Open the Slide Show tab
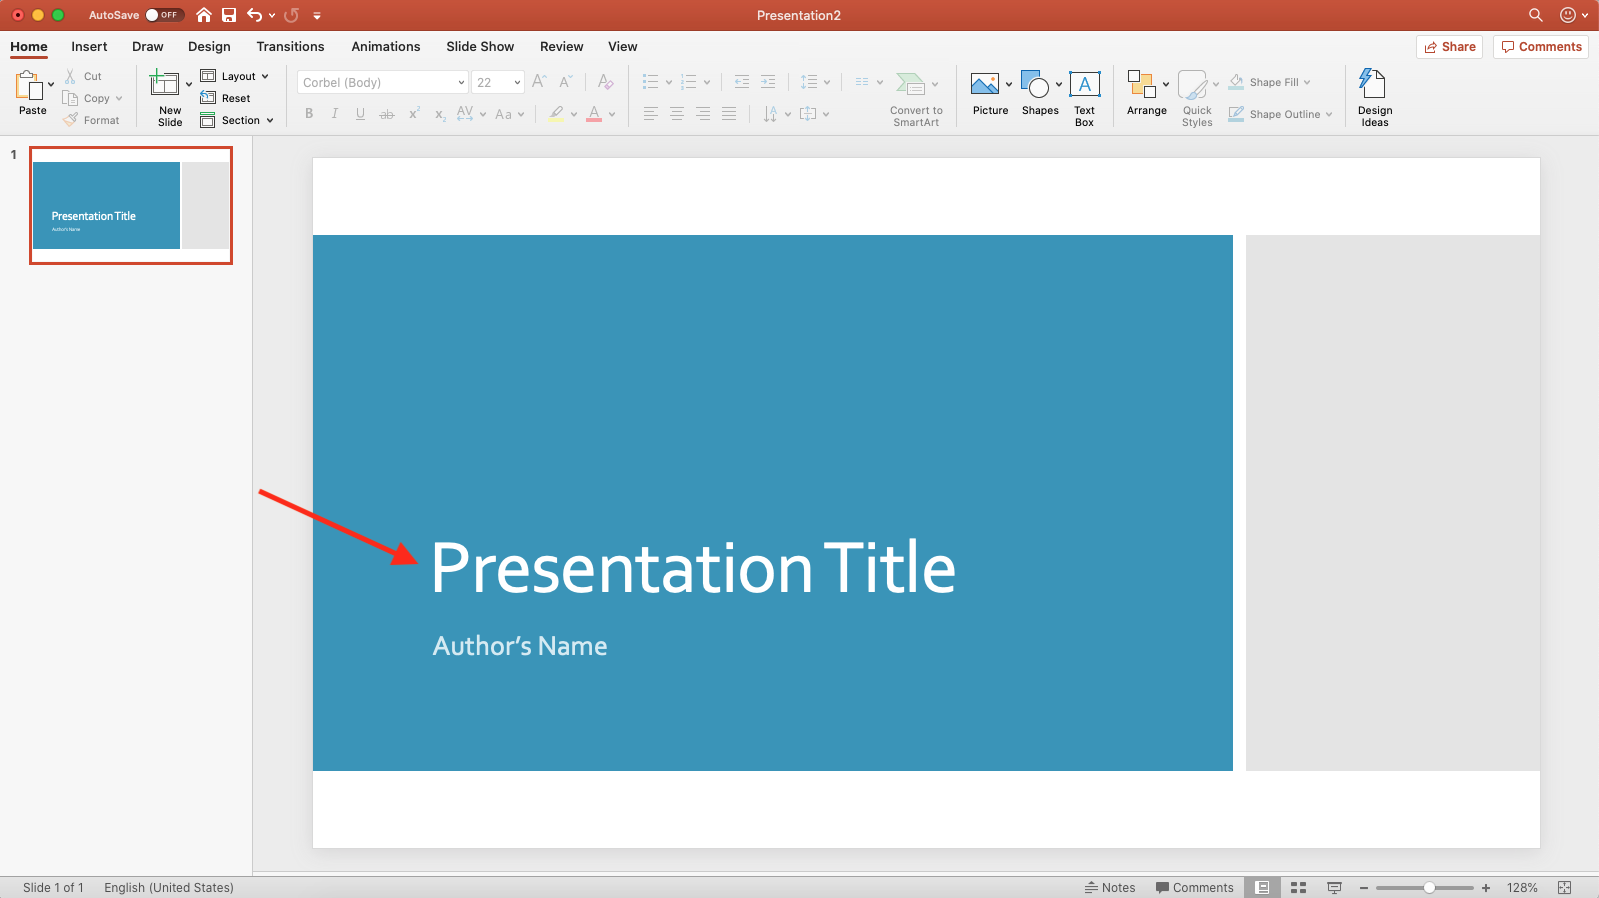Screen dimensions: 1599x898 [x=480, y=46]
